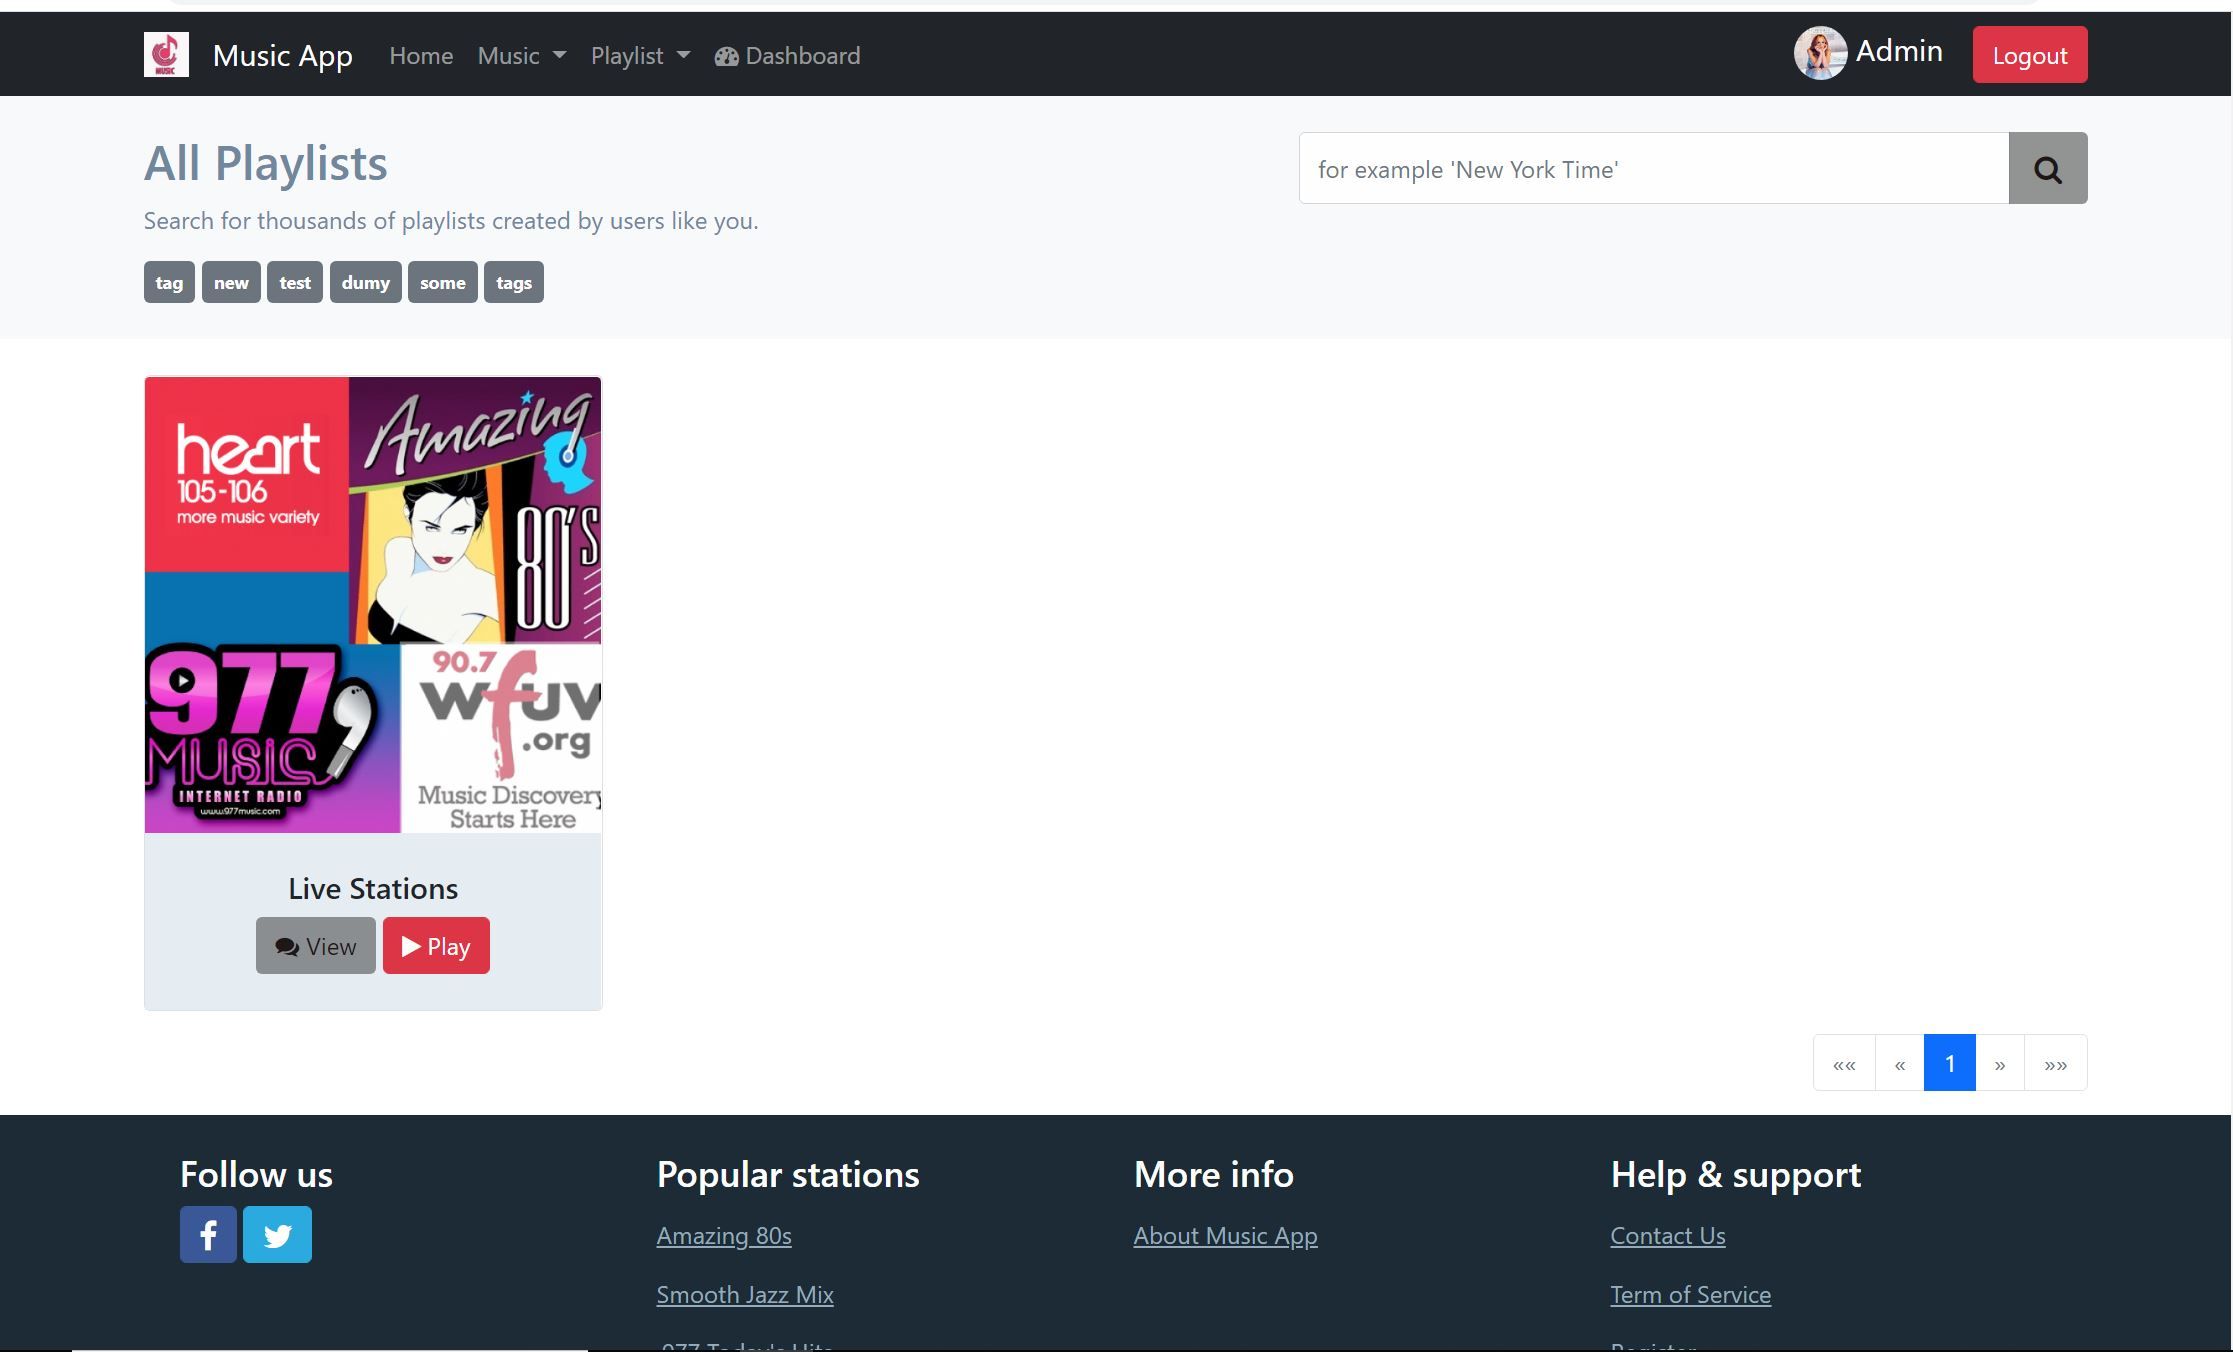
Task: Click the magnifying glass search button
Action: (2047, 169)
